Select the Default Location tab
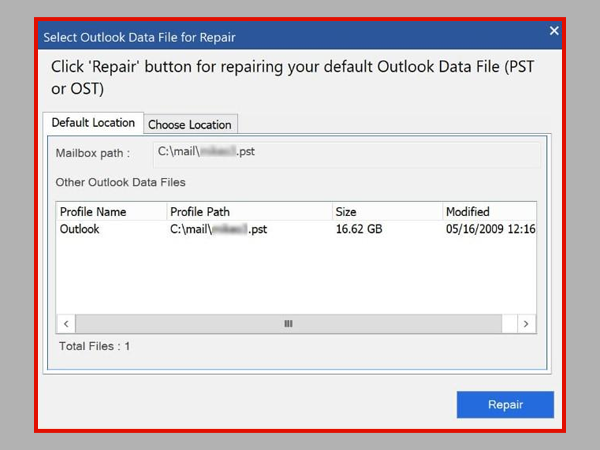The image size is (600, 450). (x=93, y=123)
